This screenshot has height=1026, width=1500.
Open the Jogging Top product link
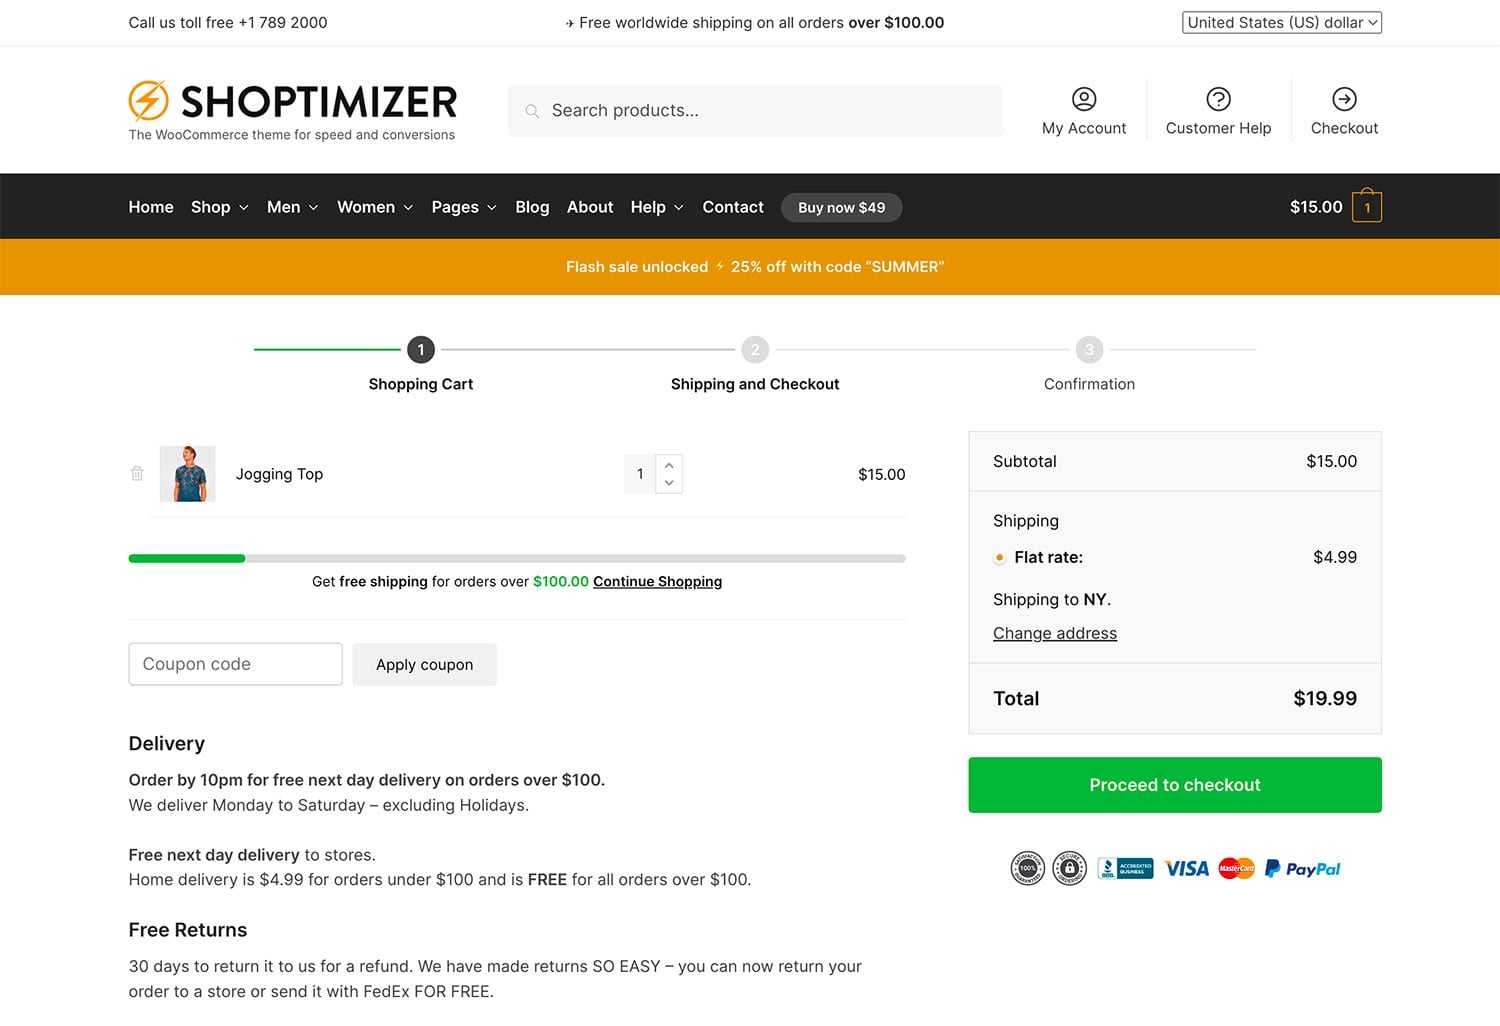tap(279, 474)
